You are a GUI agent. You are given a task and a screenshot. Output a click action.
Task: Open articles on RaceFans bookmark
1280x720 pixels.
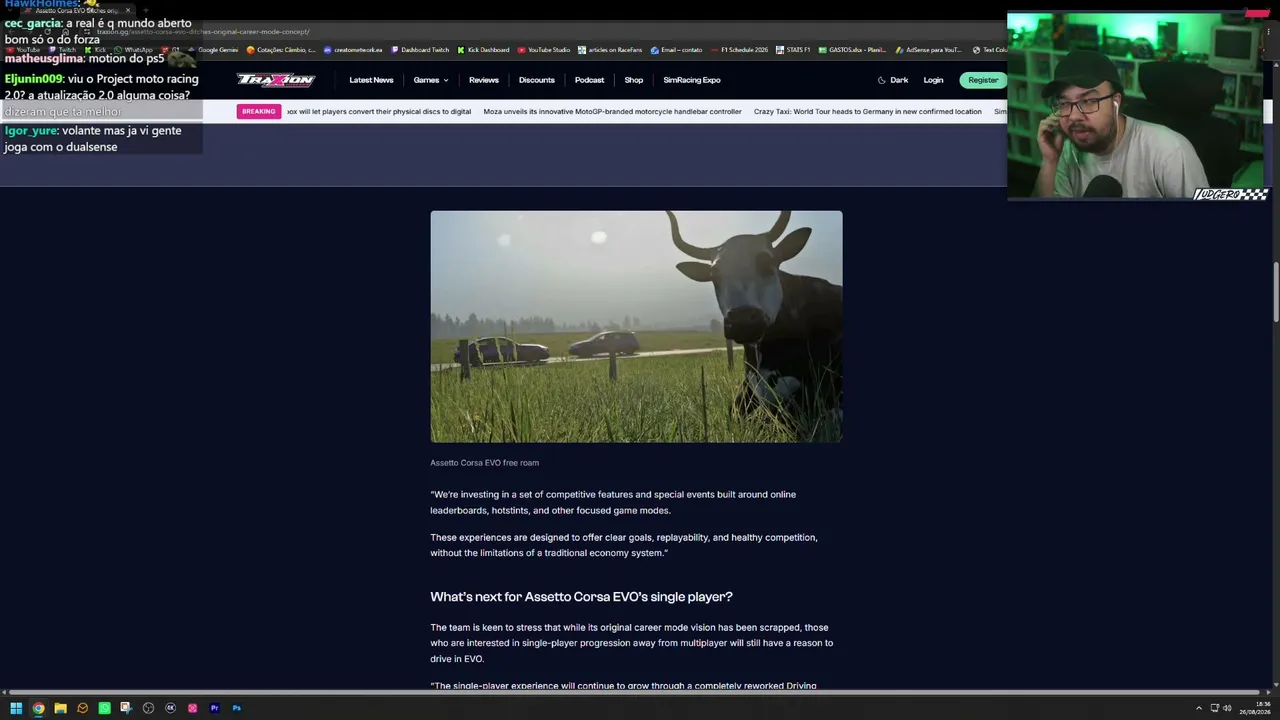click(x=610, y=50)
